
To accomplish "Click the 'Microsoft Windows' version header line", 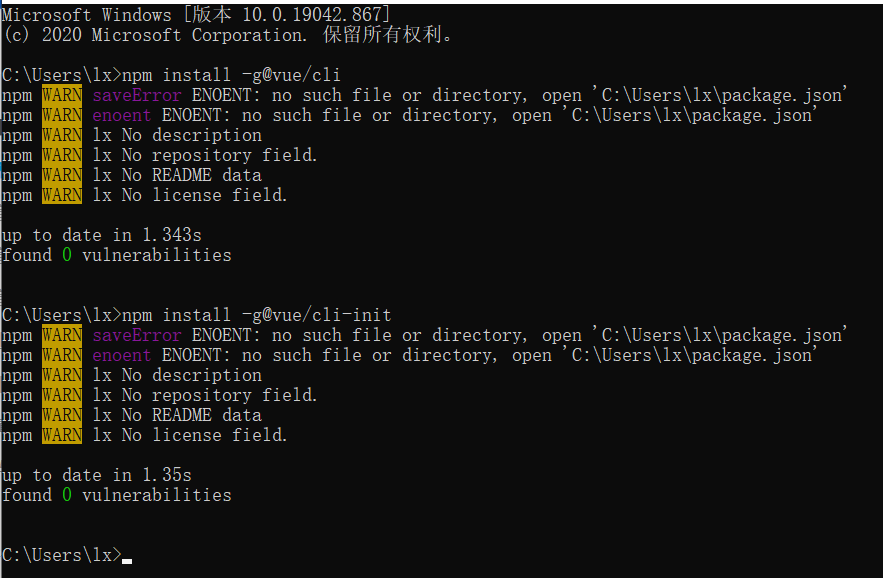I will 196,15.
